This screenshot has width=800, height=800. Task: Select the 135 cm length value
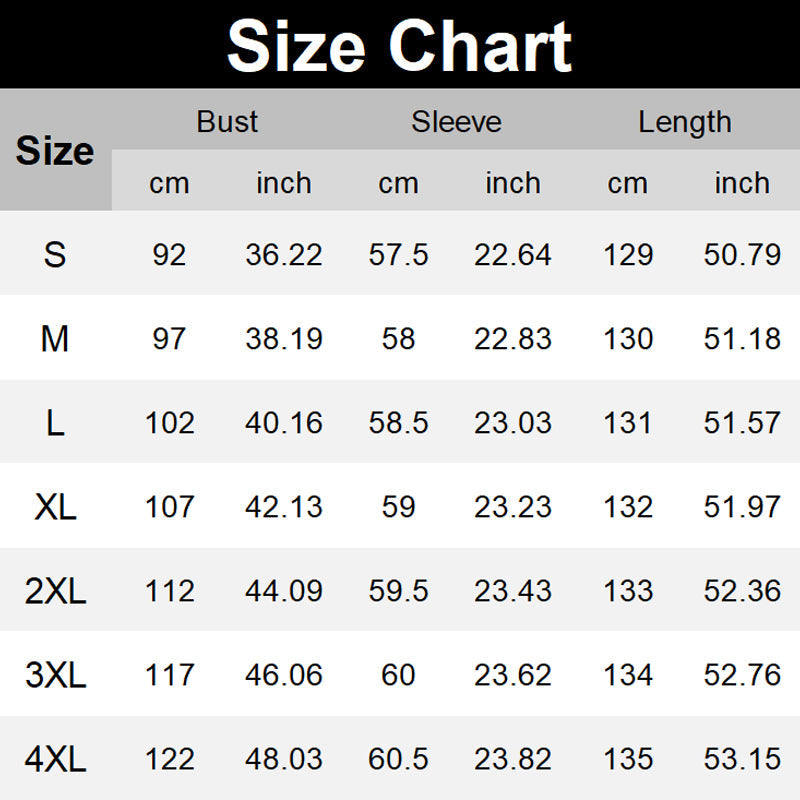(x=628, y=759)
